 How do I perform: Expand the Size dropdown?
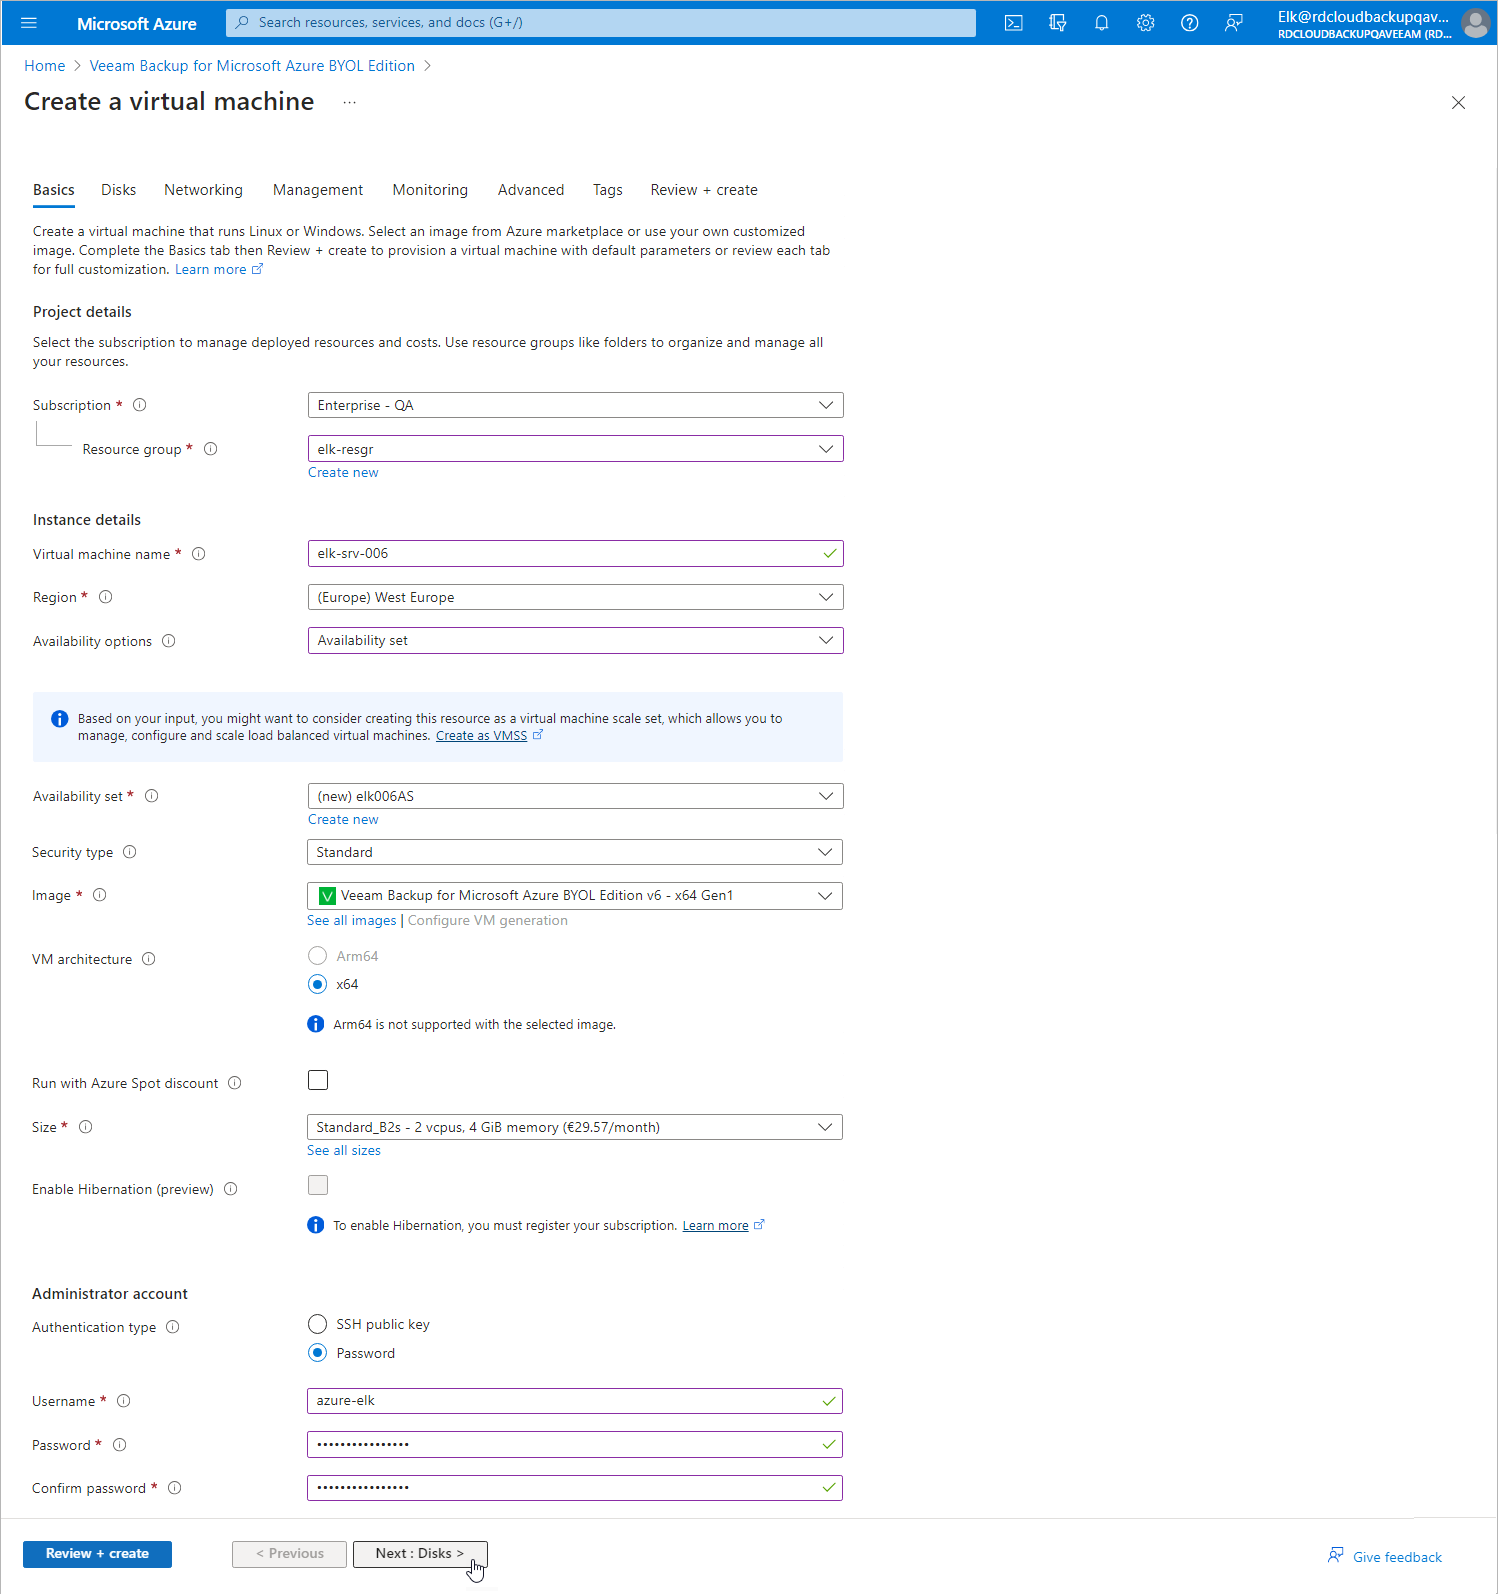(575, 1127)
